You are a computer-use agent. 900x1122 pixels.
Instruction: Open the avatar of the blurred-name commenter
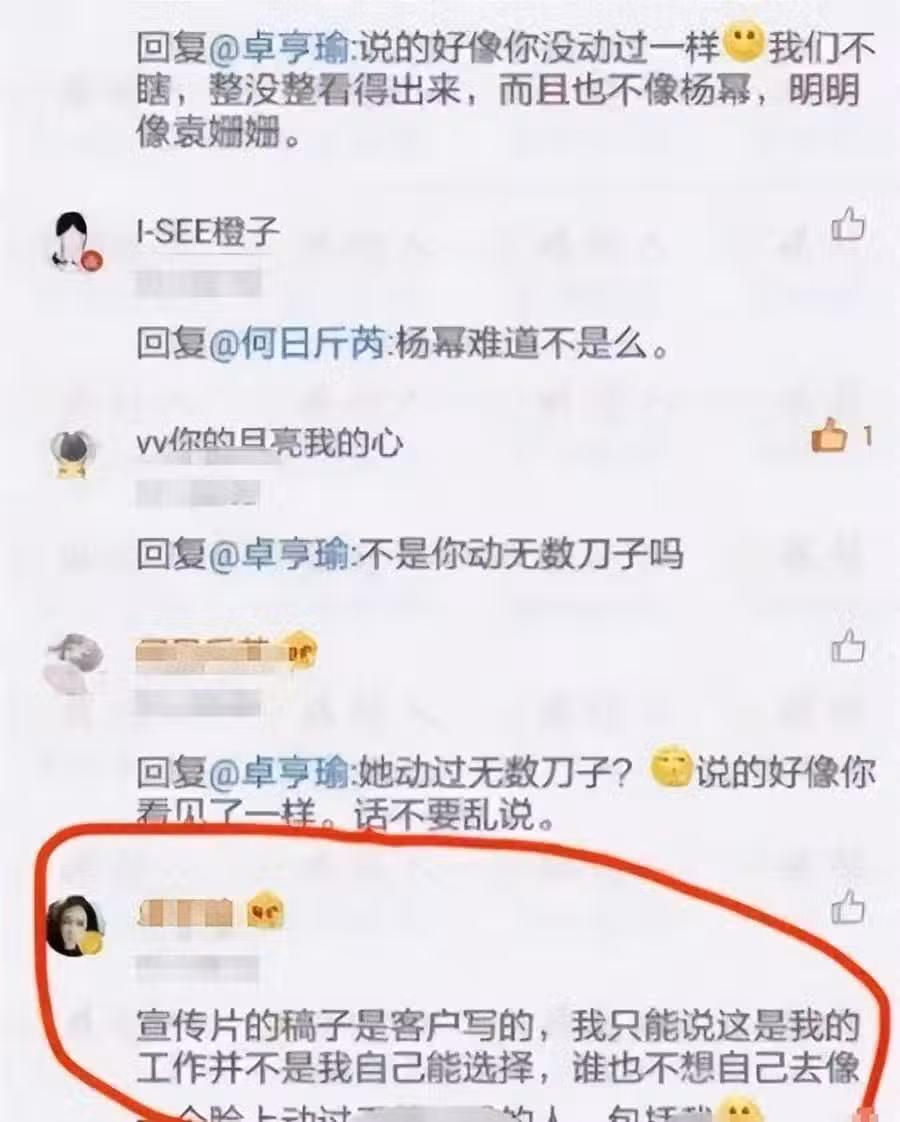point(74,662)
